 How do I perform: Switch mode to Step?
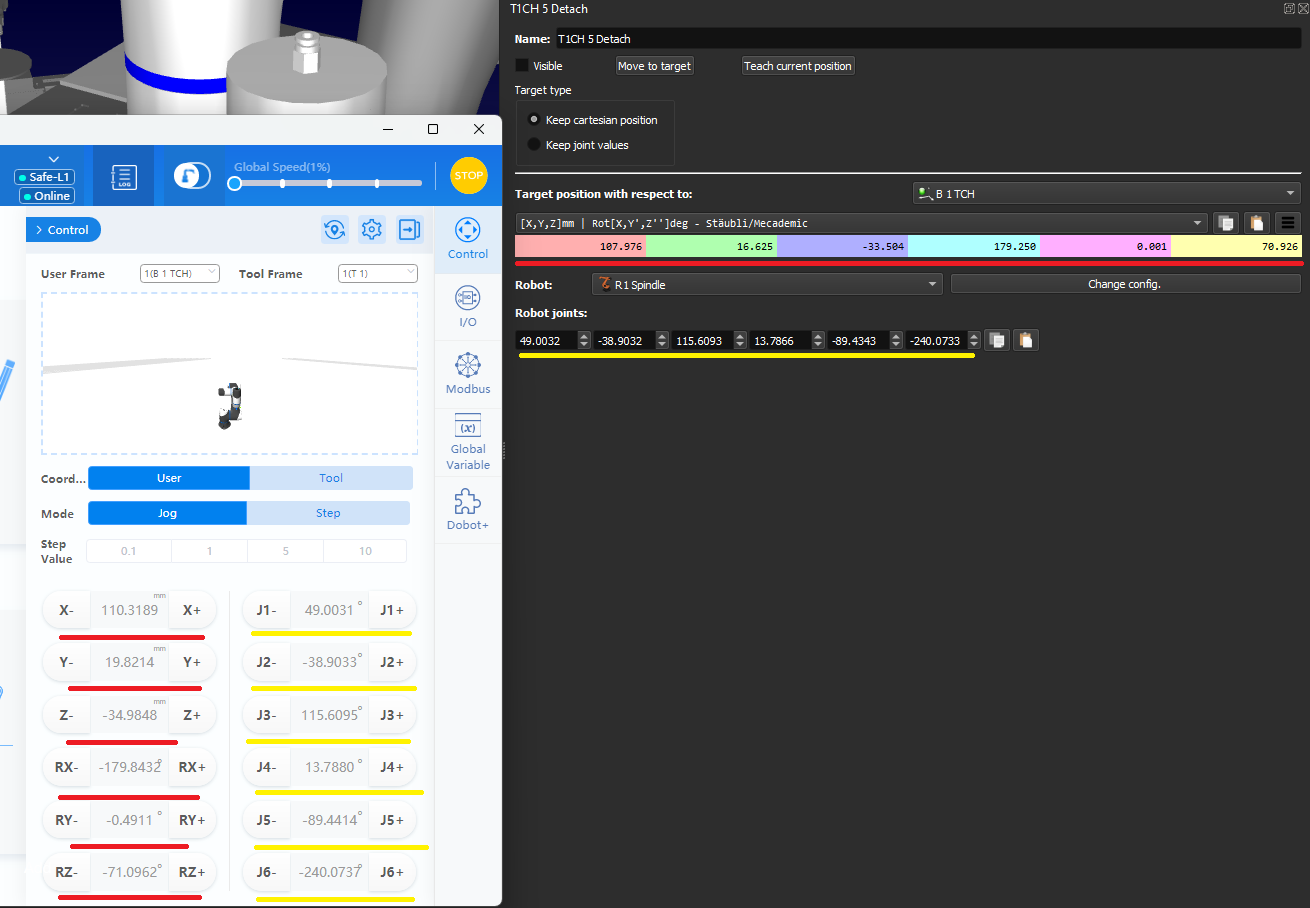(328, 513)
